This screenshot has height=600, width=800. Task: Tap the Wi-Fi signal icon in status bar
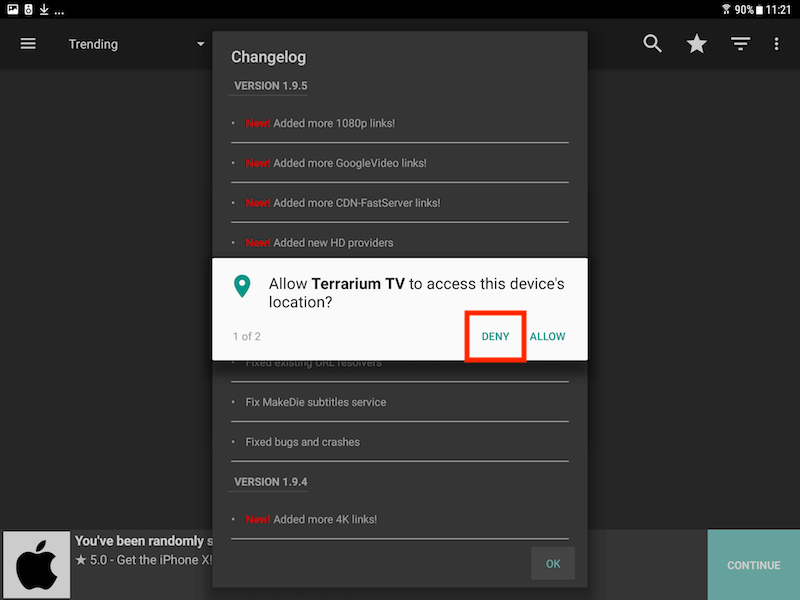pyautogui.click(x=726, y=9)
